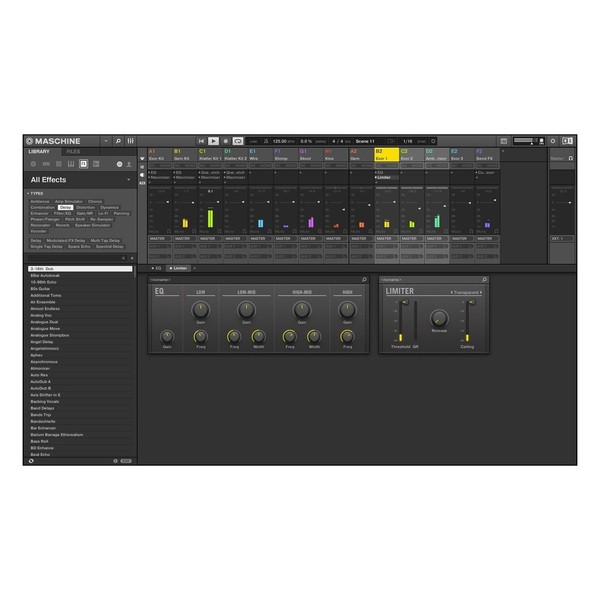Screen dimensions: 600x600
Task: Select the Distortion type tag
Action: (85, 207)
